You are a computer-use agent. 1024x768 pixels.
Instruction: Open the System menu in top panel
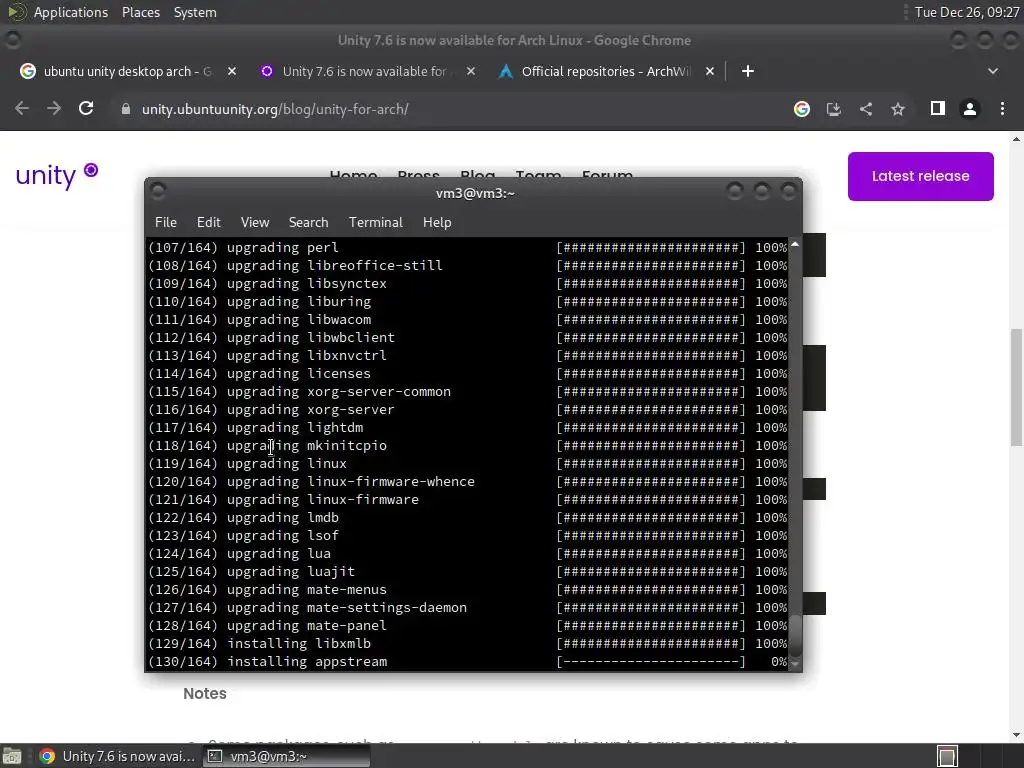coord(195,12)
